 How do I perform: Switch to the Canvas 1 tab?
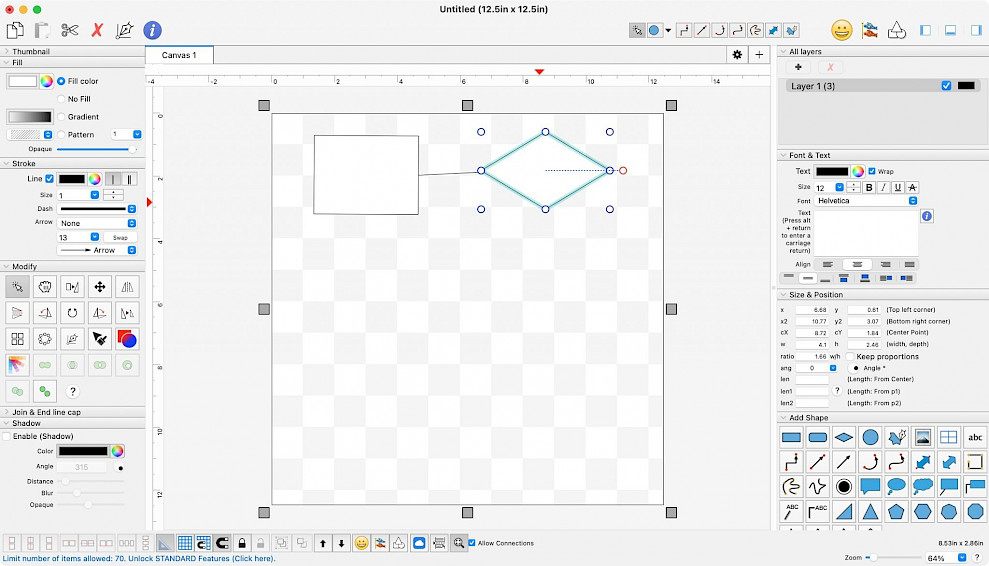coord(179,55)
